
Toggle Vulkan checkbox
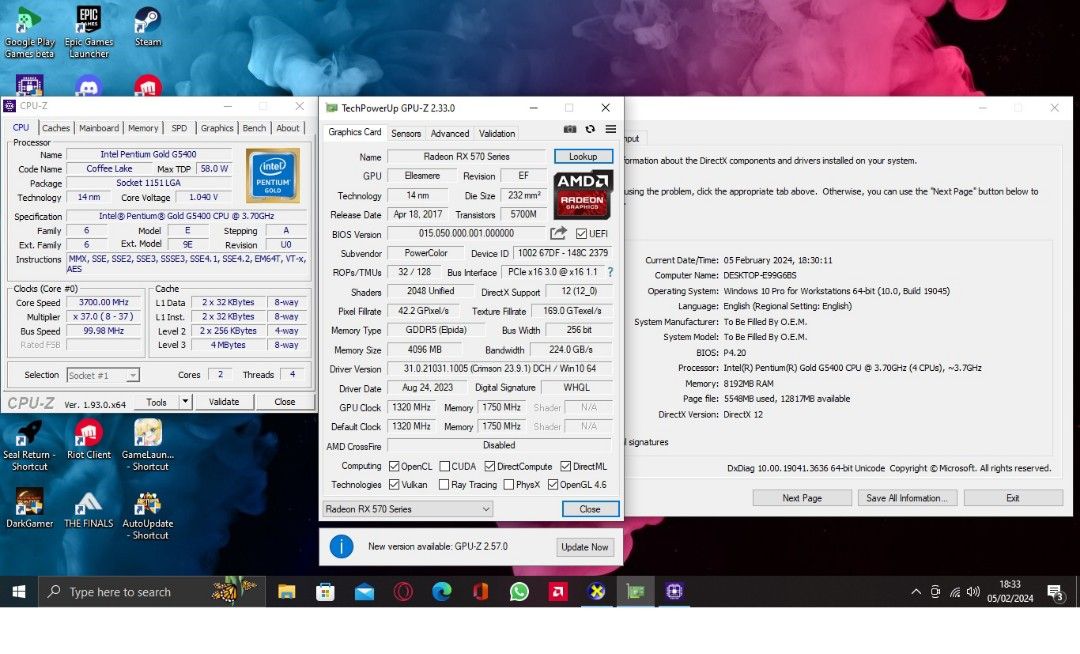point(394,485)
